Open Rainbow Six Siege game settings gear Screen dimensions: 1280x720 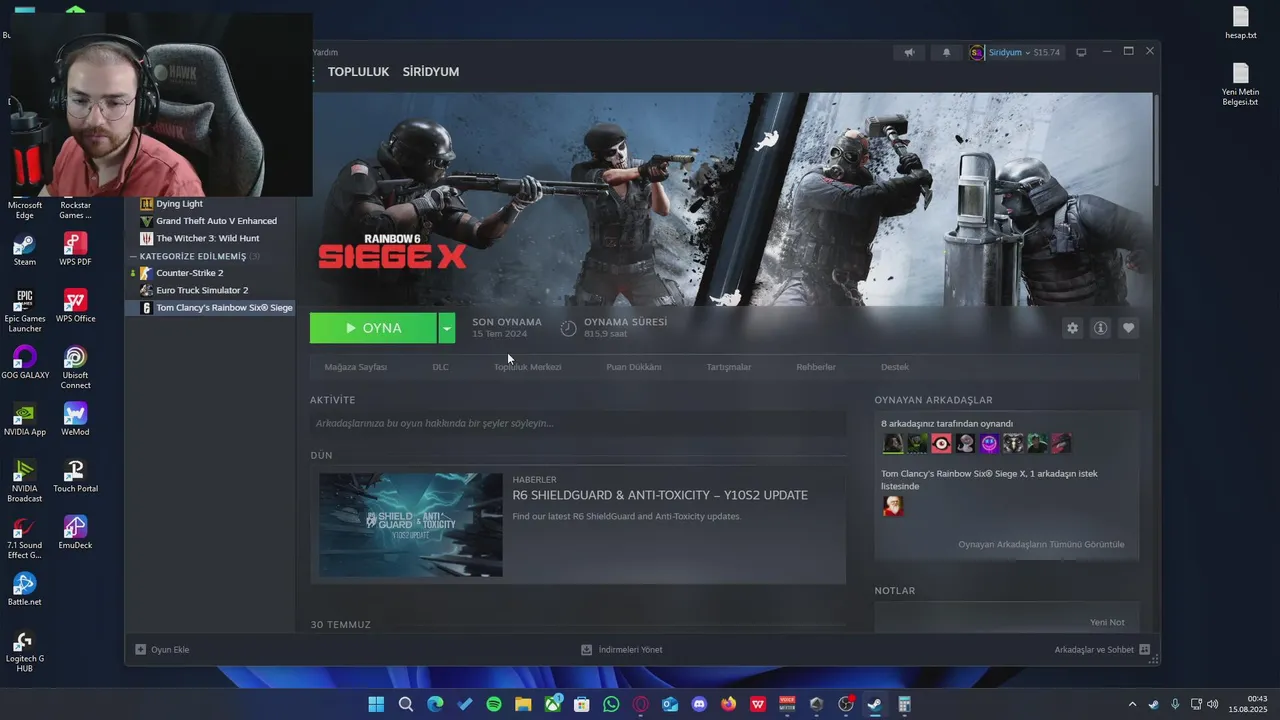coord(1072,328)
